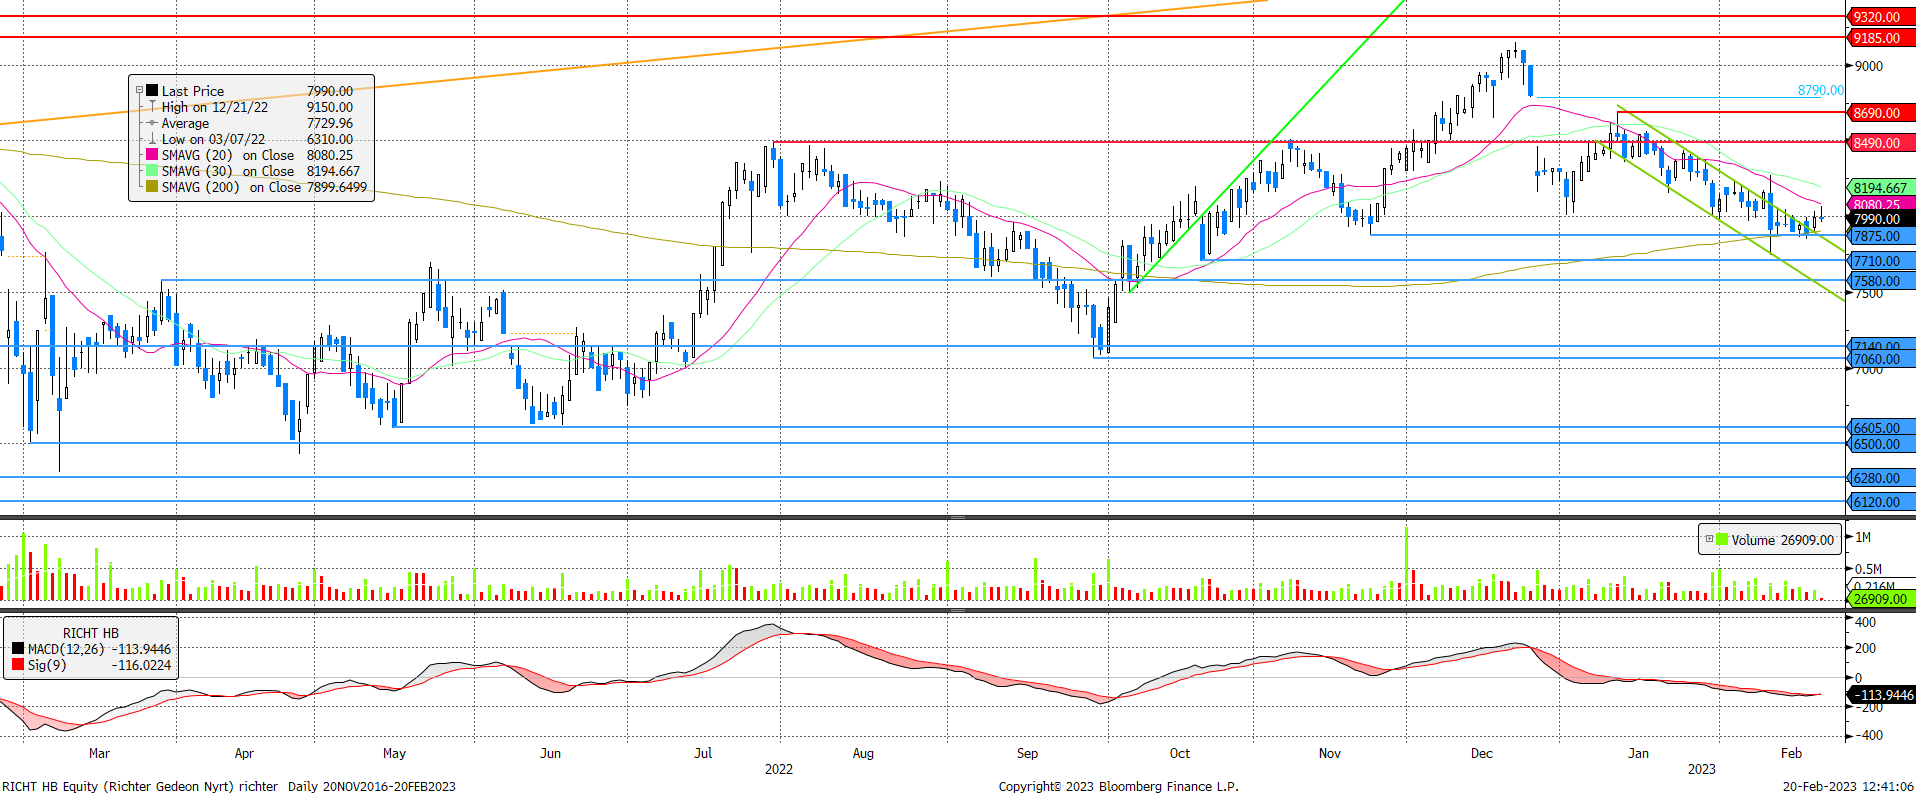Viewport: 1916px width, 795px height.
Task: Click the olive SMAVG (200) swatch
Action: point(152,186)
